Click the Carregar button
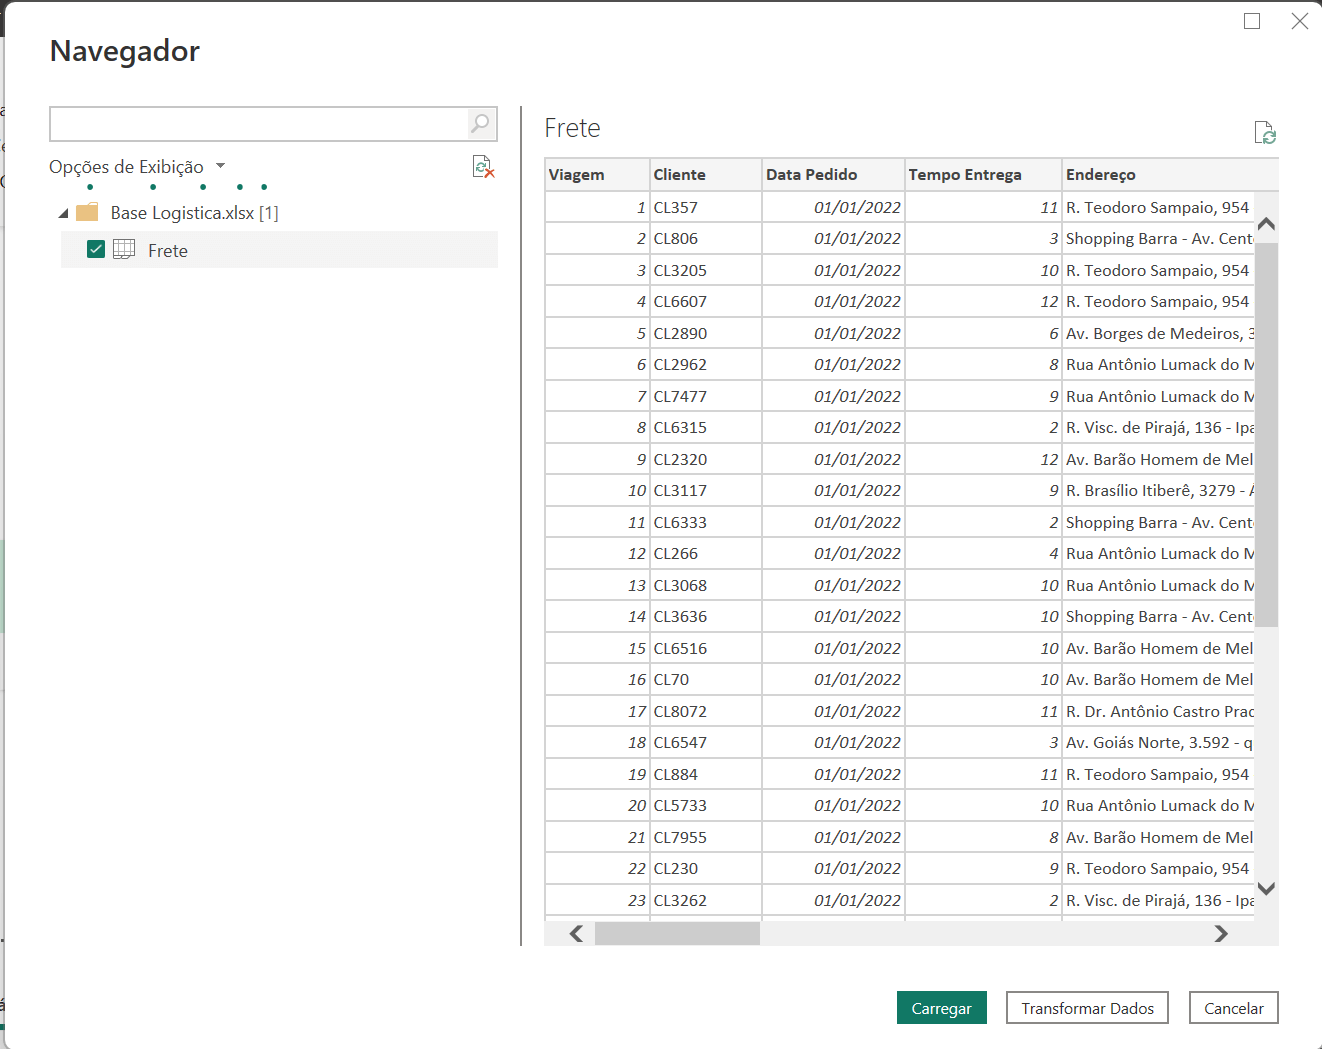The height and width of the screenshot is (1049, 1322). [941, 1007]
